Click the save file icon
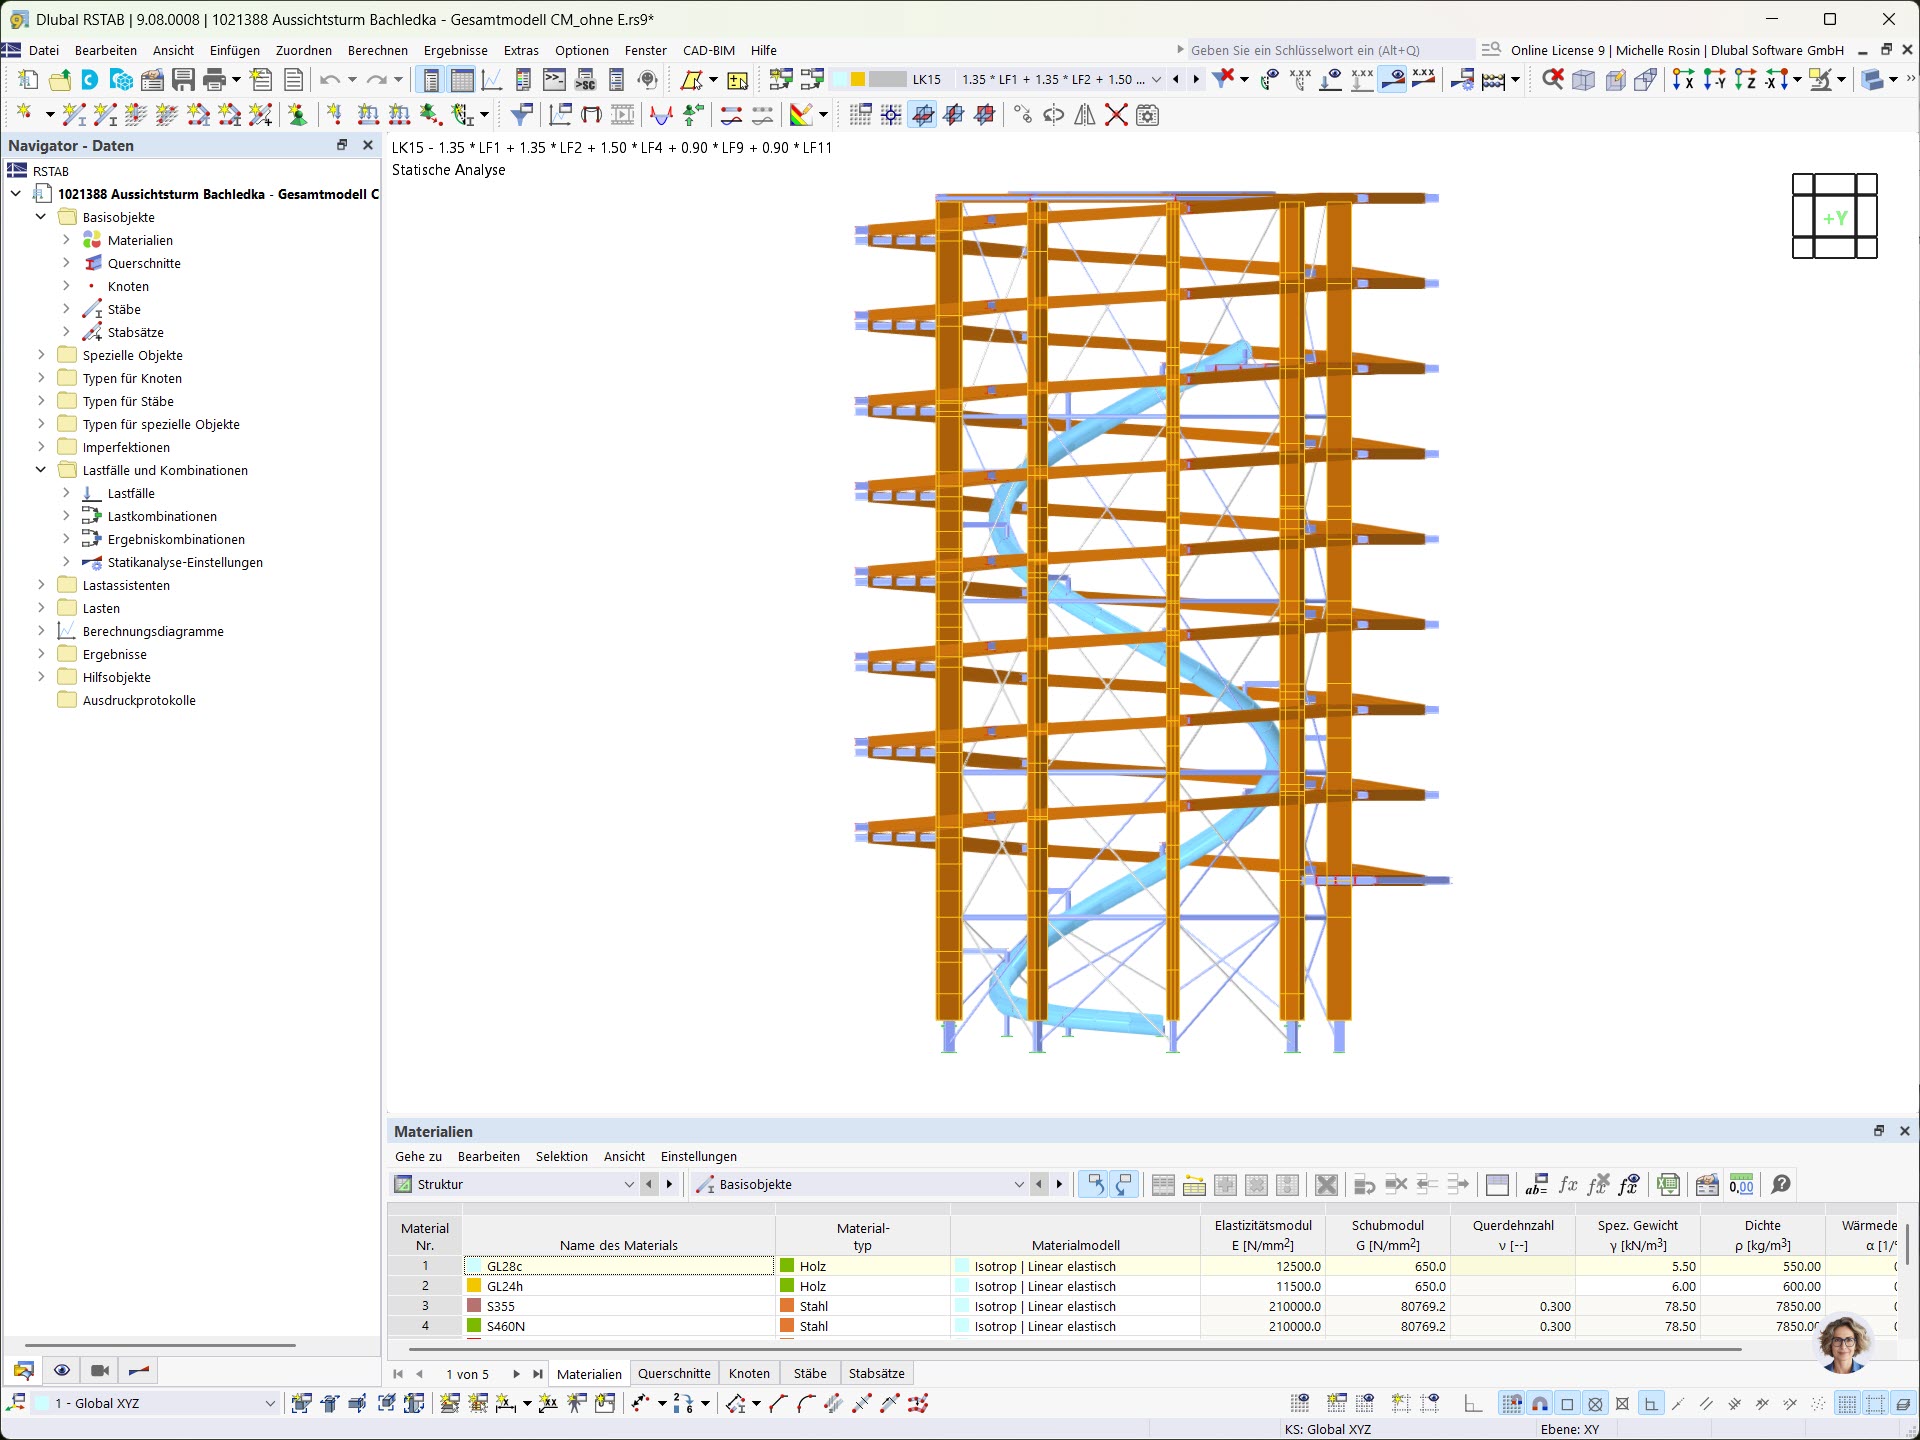The width and height of the screenshot is (1920, 1440). (183, 80)
